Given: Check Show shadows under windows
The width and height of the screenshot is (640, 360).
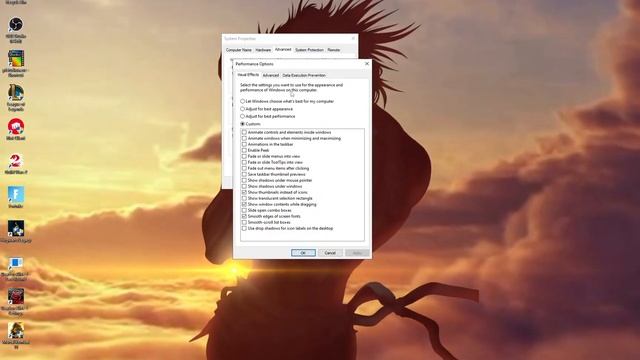Looking at the screenshot, I should (x=244, y=186).
